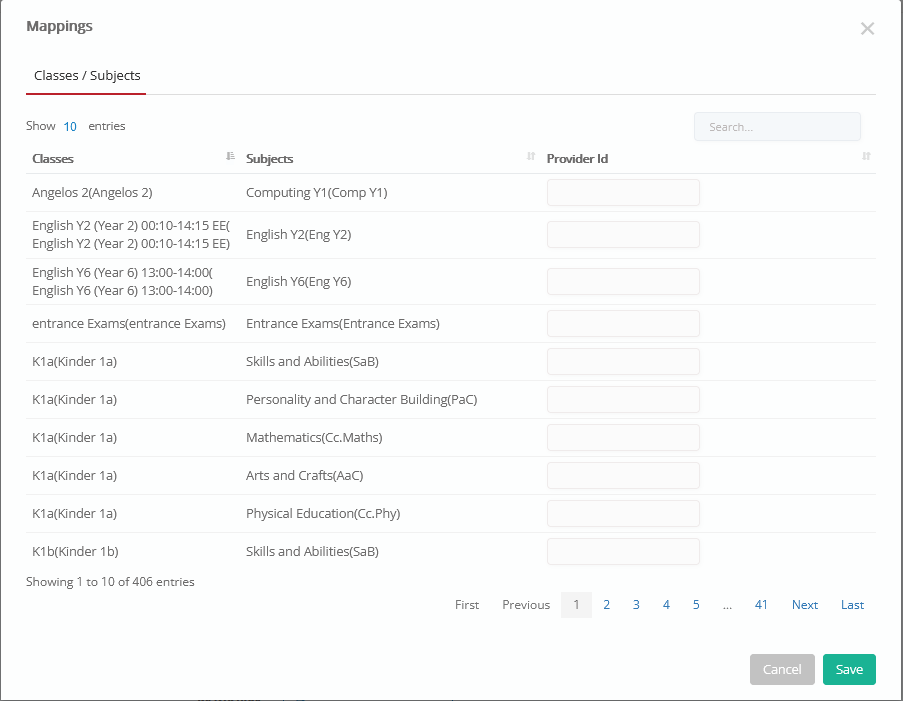Click the Search field
This screenshot has height=701, width=903.
777,127
